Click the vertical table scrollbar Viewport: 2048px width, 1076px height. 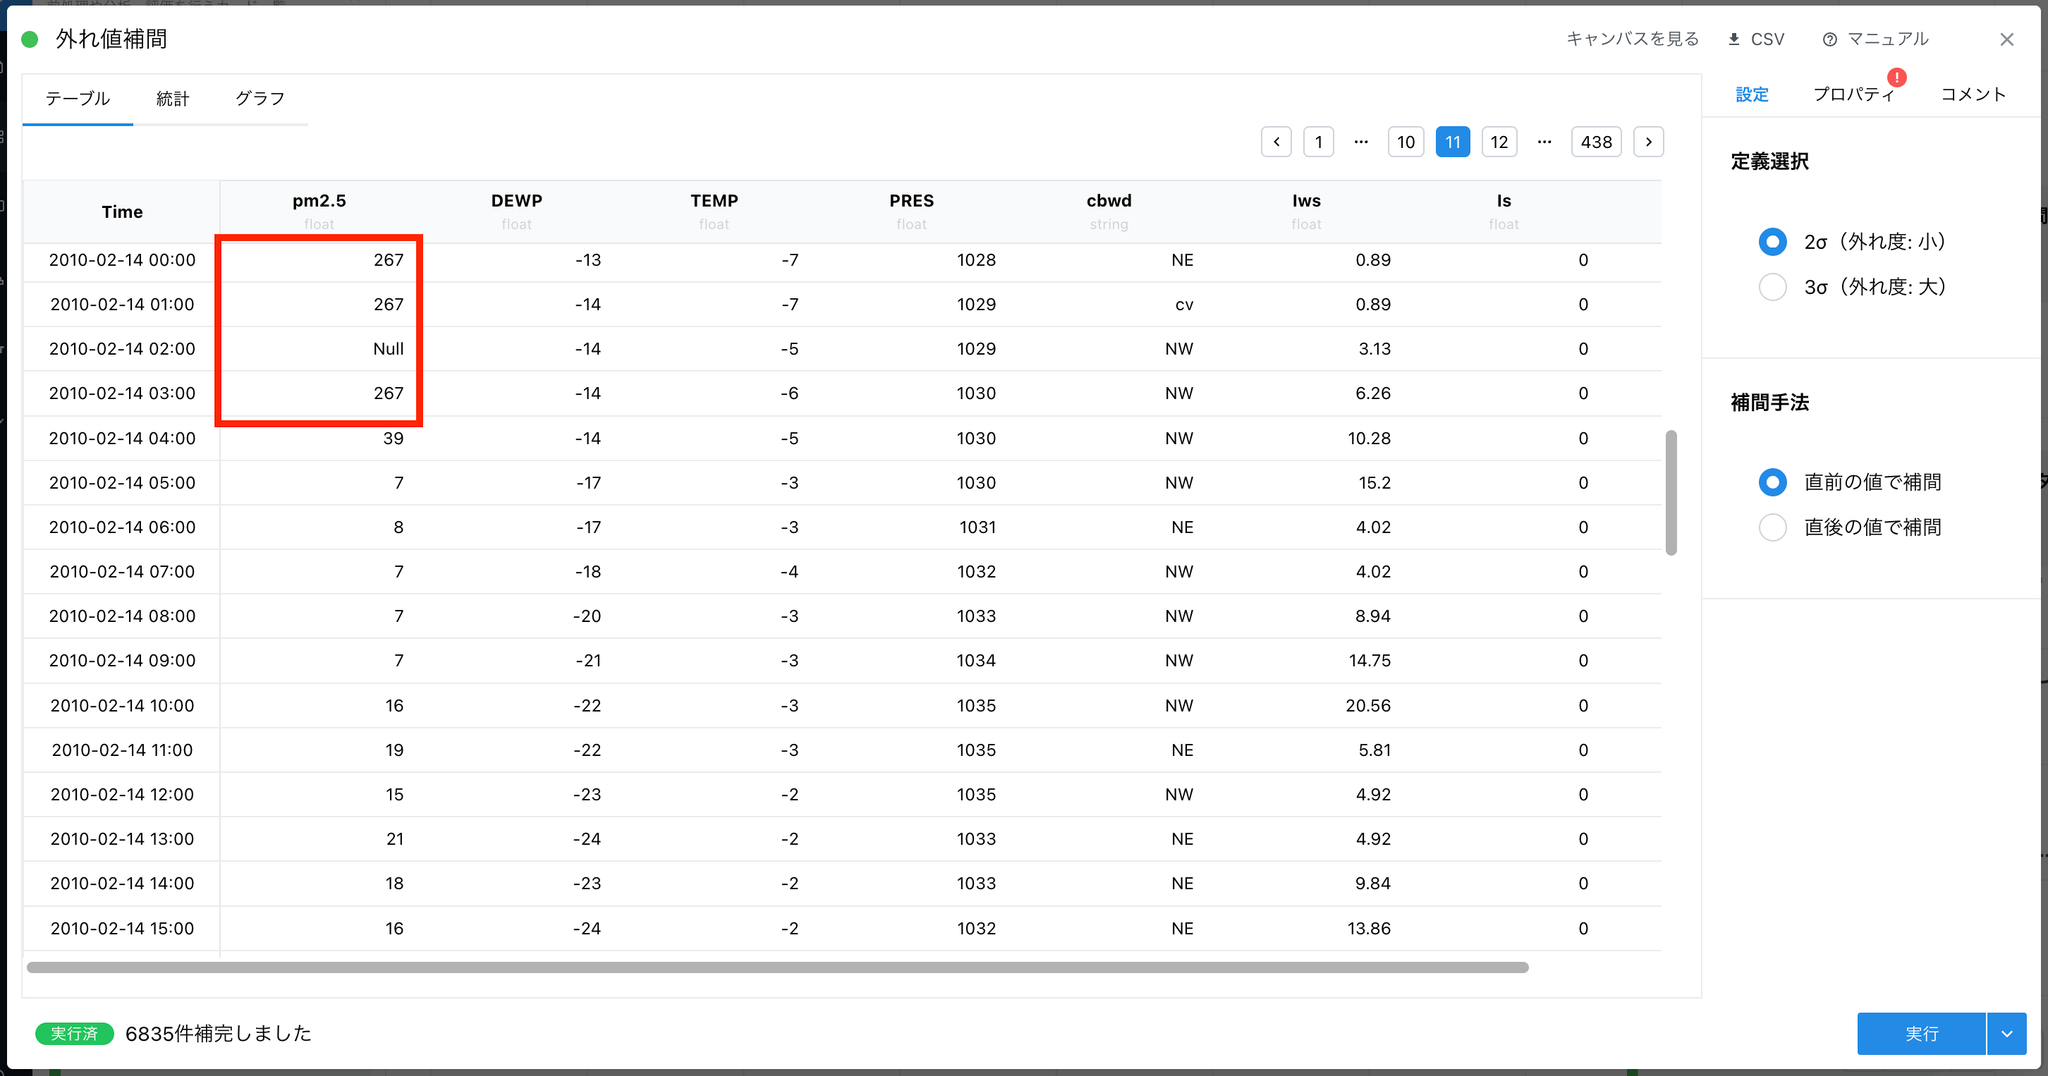point(1671,492)
